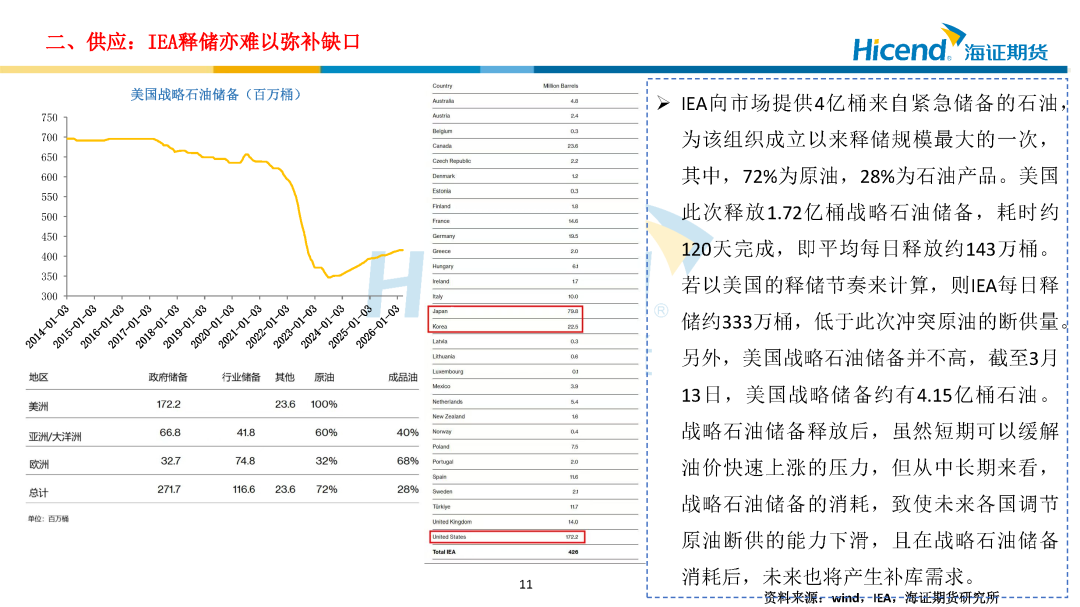Click the source line '资料来源：wind，IEA，海证期货研究所'
Viewport: 1080px width, 607px height.
[x=881, y=597]
